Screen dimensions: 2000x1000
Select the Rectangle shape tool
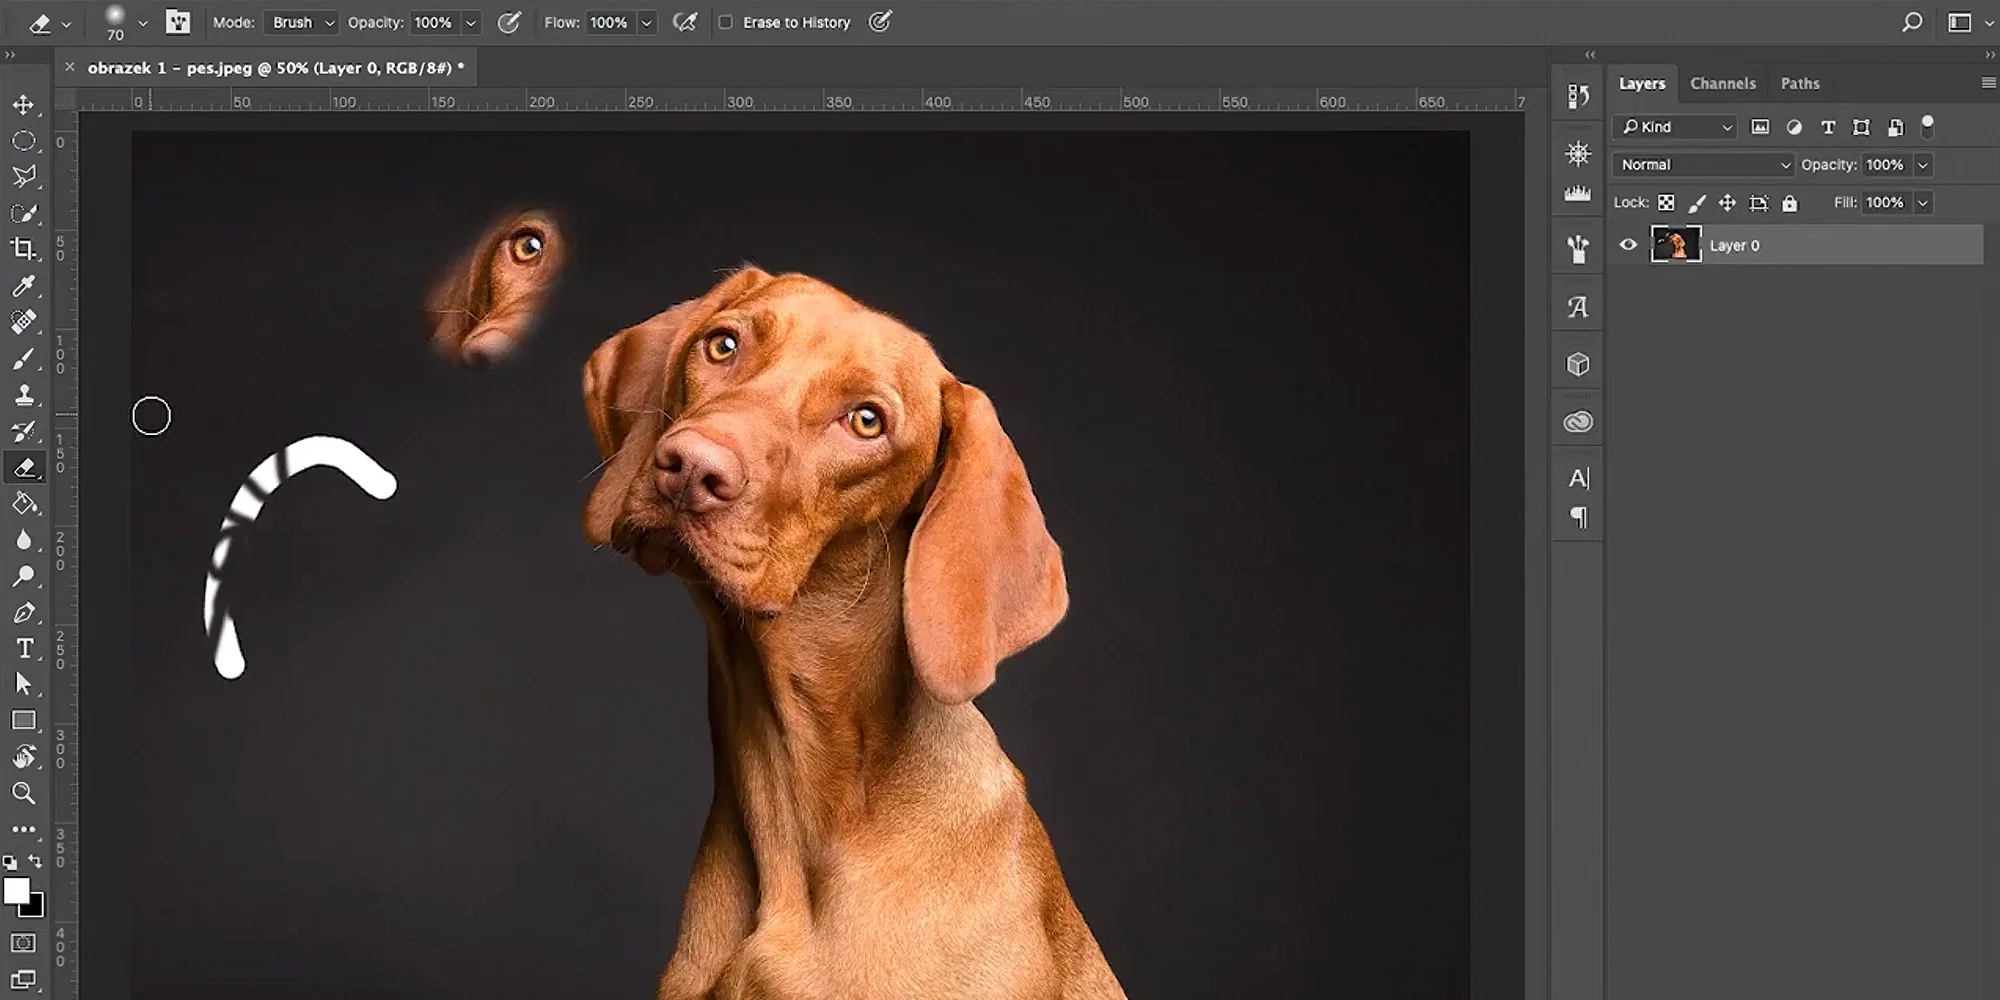(24, 720)
